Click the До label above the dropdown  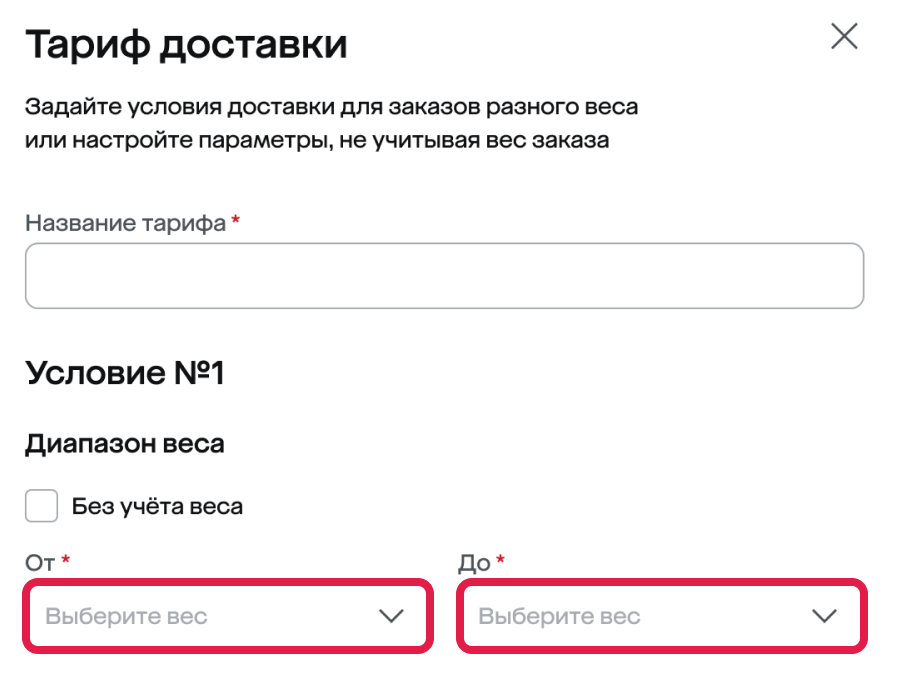(474, 563)
